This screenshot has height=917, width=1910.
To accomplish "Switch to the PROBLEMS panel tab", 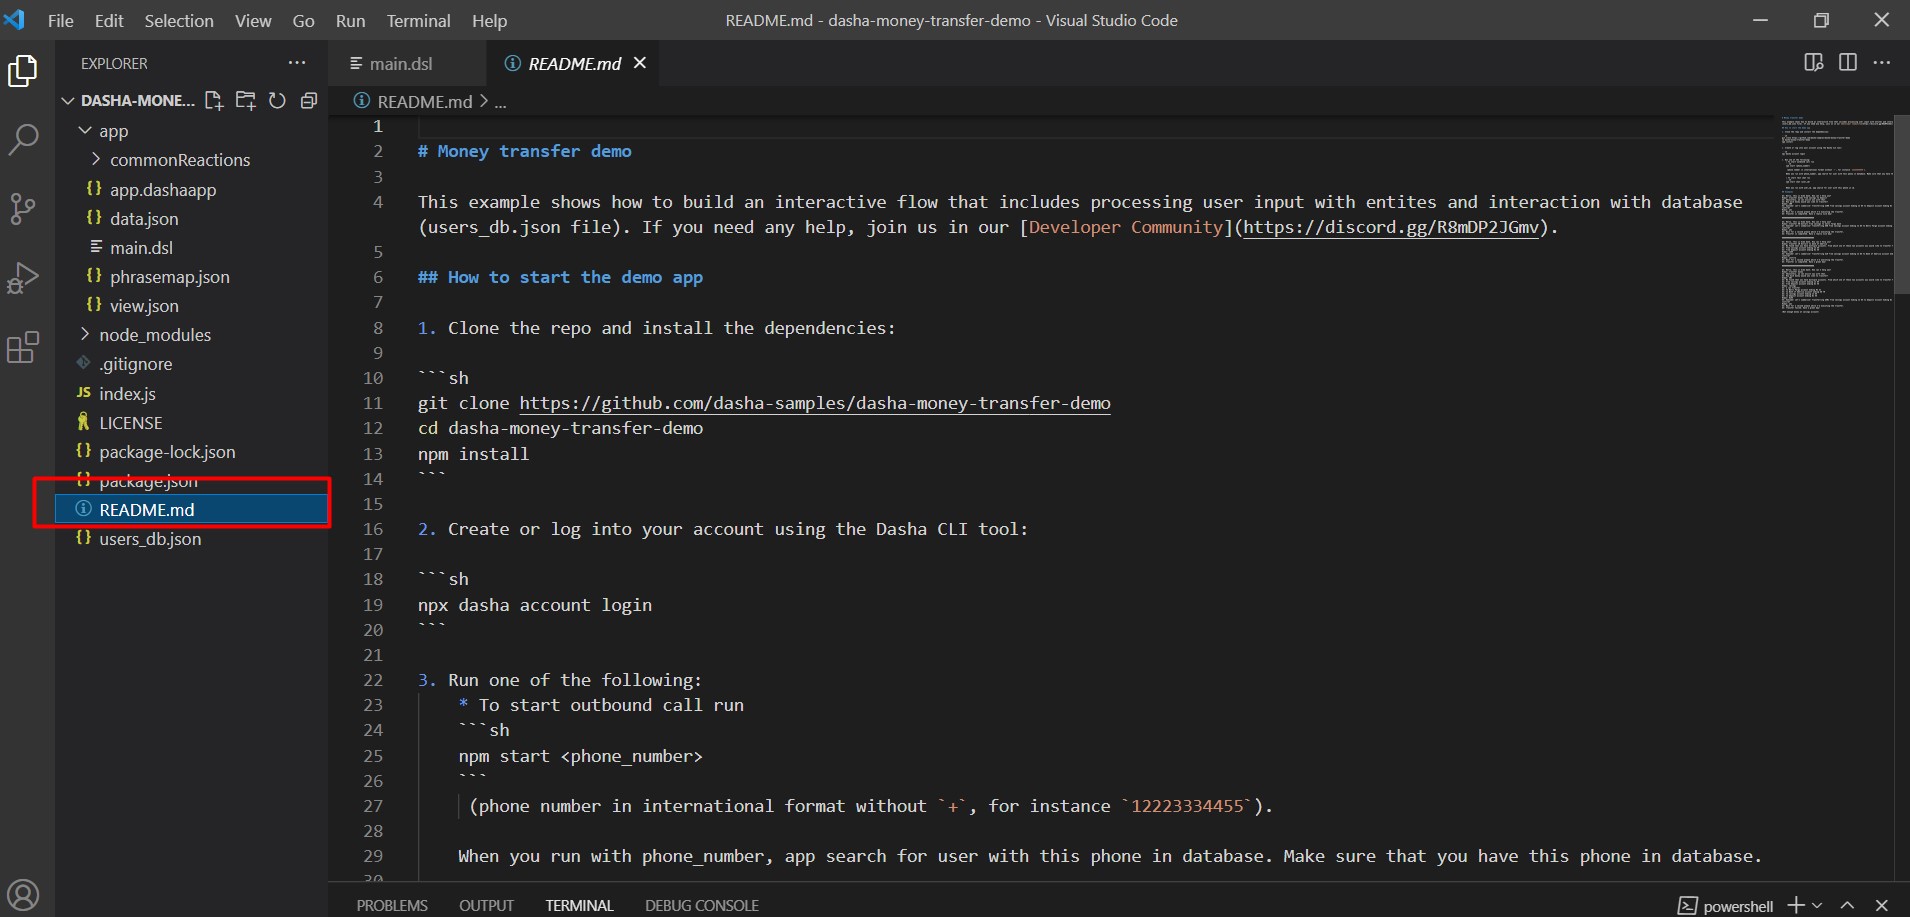I will pos(392,906).
